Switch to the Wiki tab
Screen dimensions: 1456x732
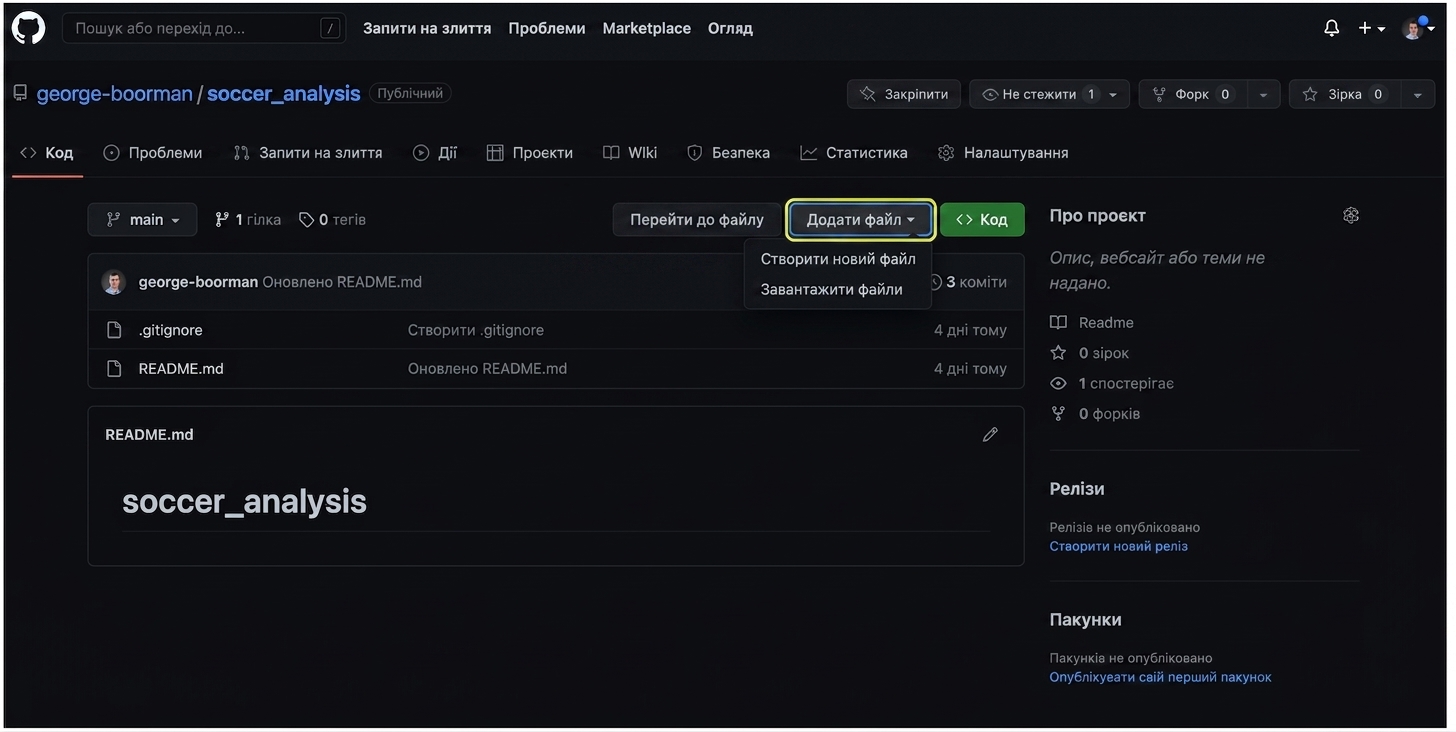click(630, 153)
